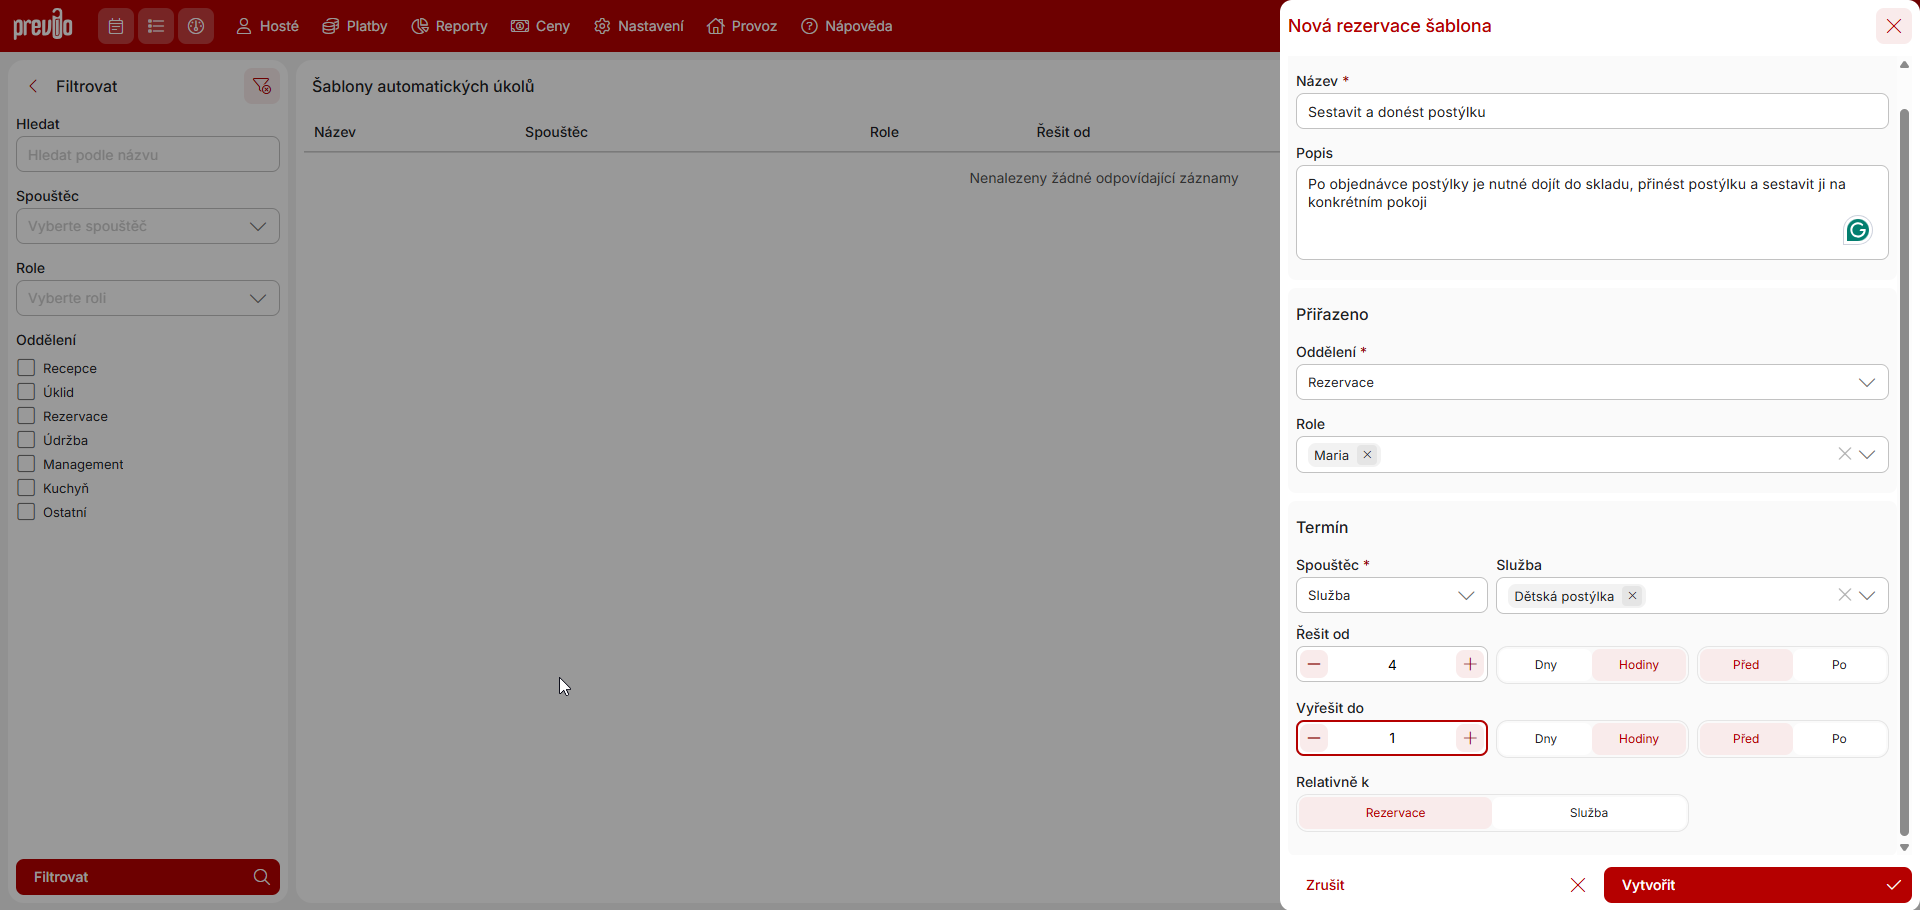Open the Vyberte roli dropdown

(148, 298)
